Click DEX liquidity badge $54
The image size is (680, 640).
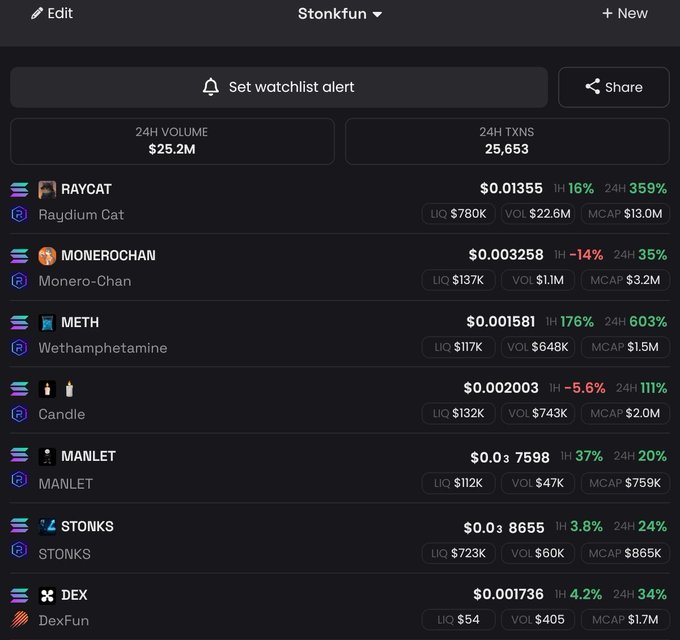tap(458, 620)
